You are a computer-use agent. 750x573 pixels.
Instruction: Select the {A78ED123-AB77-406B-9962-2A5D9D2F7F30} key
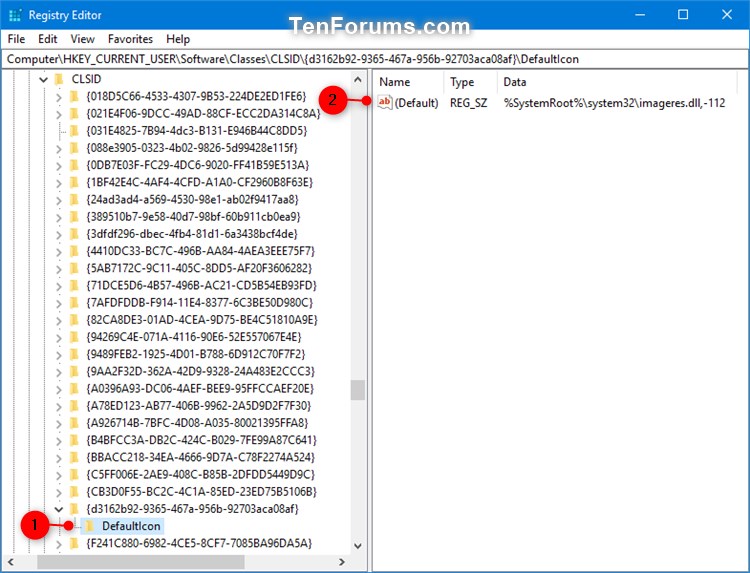click(199, 406)
